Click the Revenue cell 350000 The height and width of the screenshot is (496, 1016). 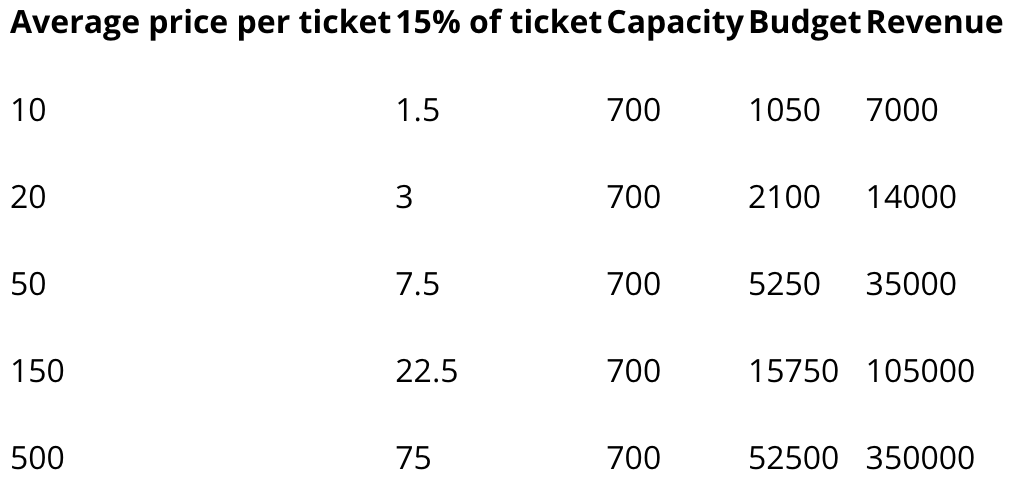920,457
